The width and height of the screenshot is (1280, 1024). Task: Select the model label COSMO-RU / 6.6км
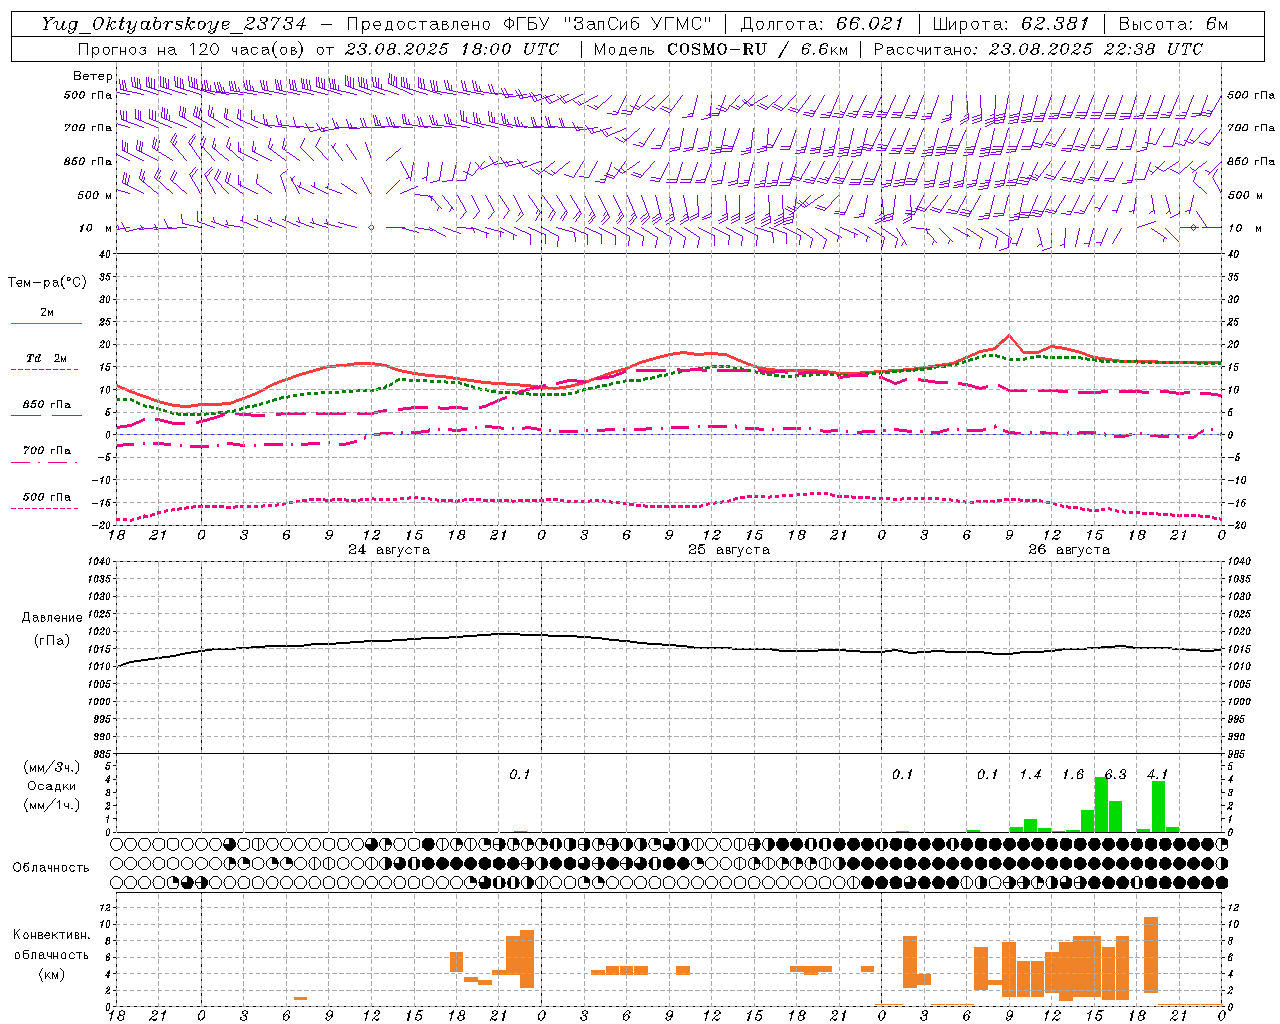[x=757, y=49]
